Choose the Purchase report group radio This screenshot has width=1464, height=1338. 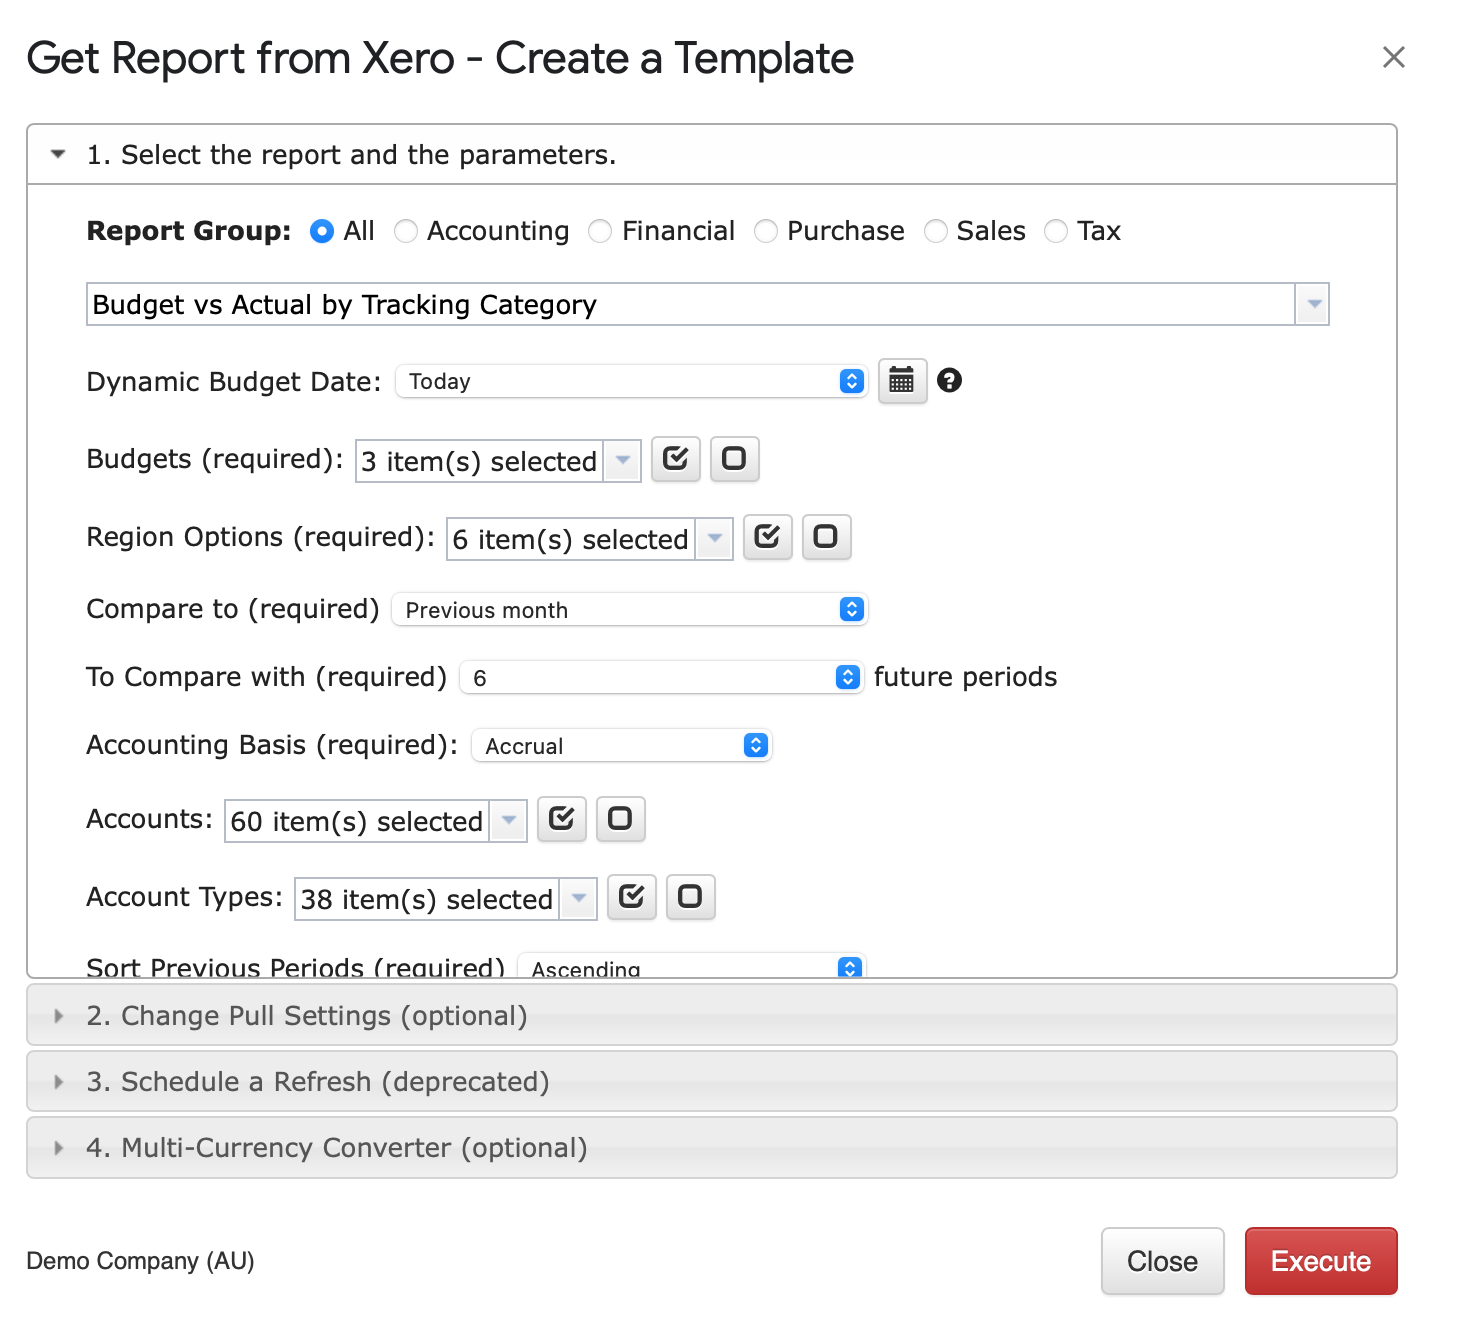click(x=766, y=231)
